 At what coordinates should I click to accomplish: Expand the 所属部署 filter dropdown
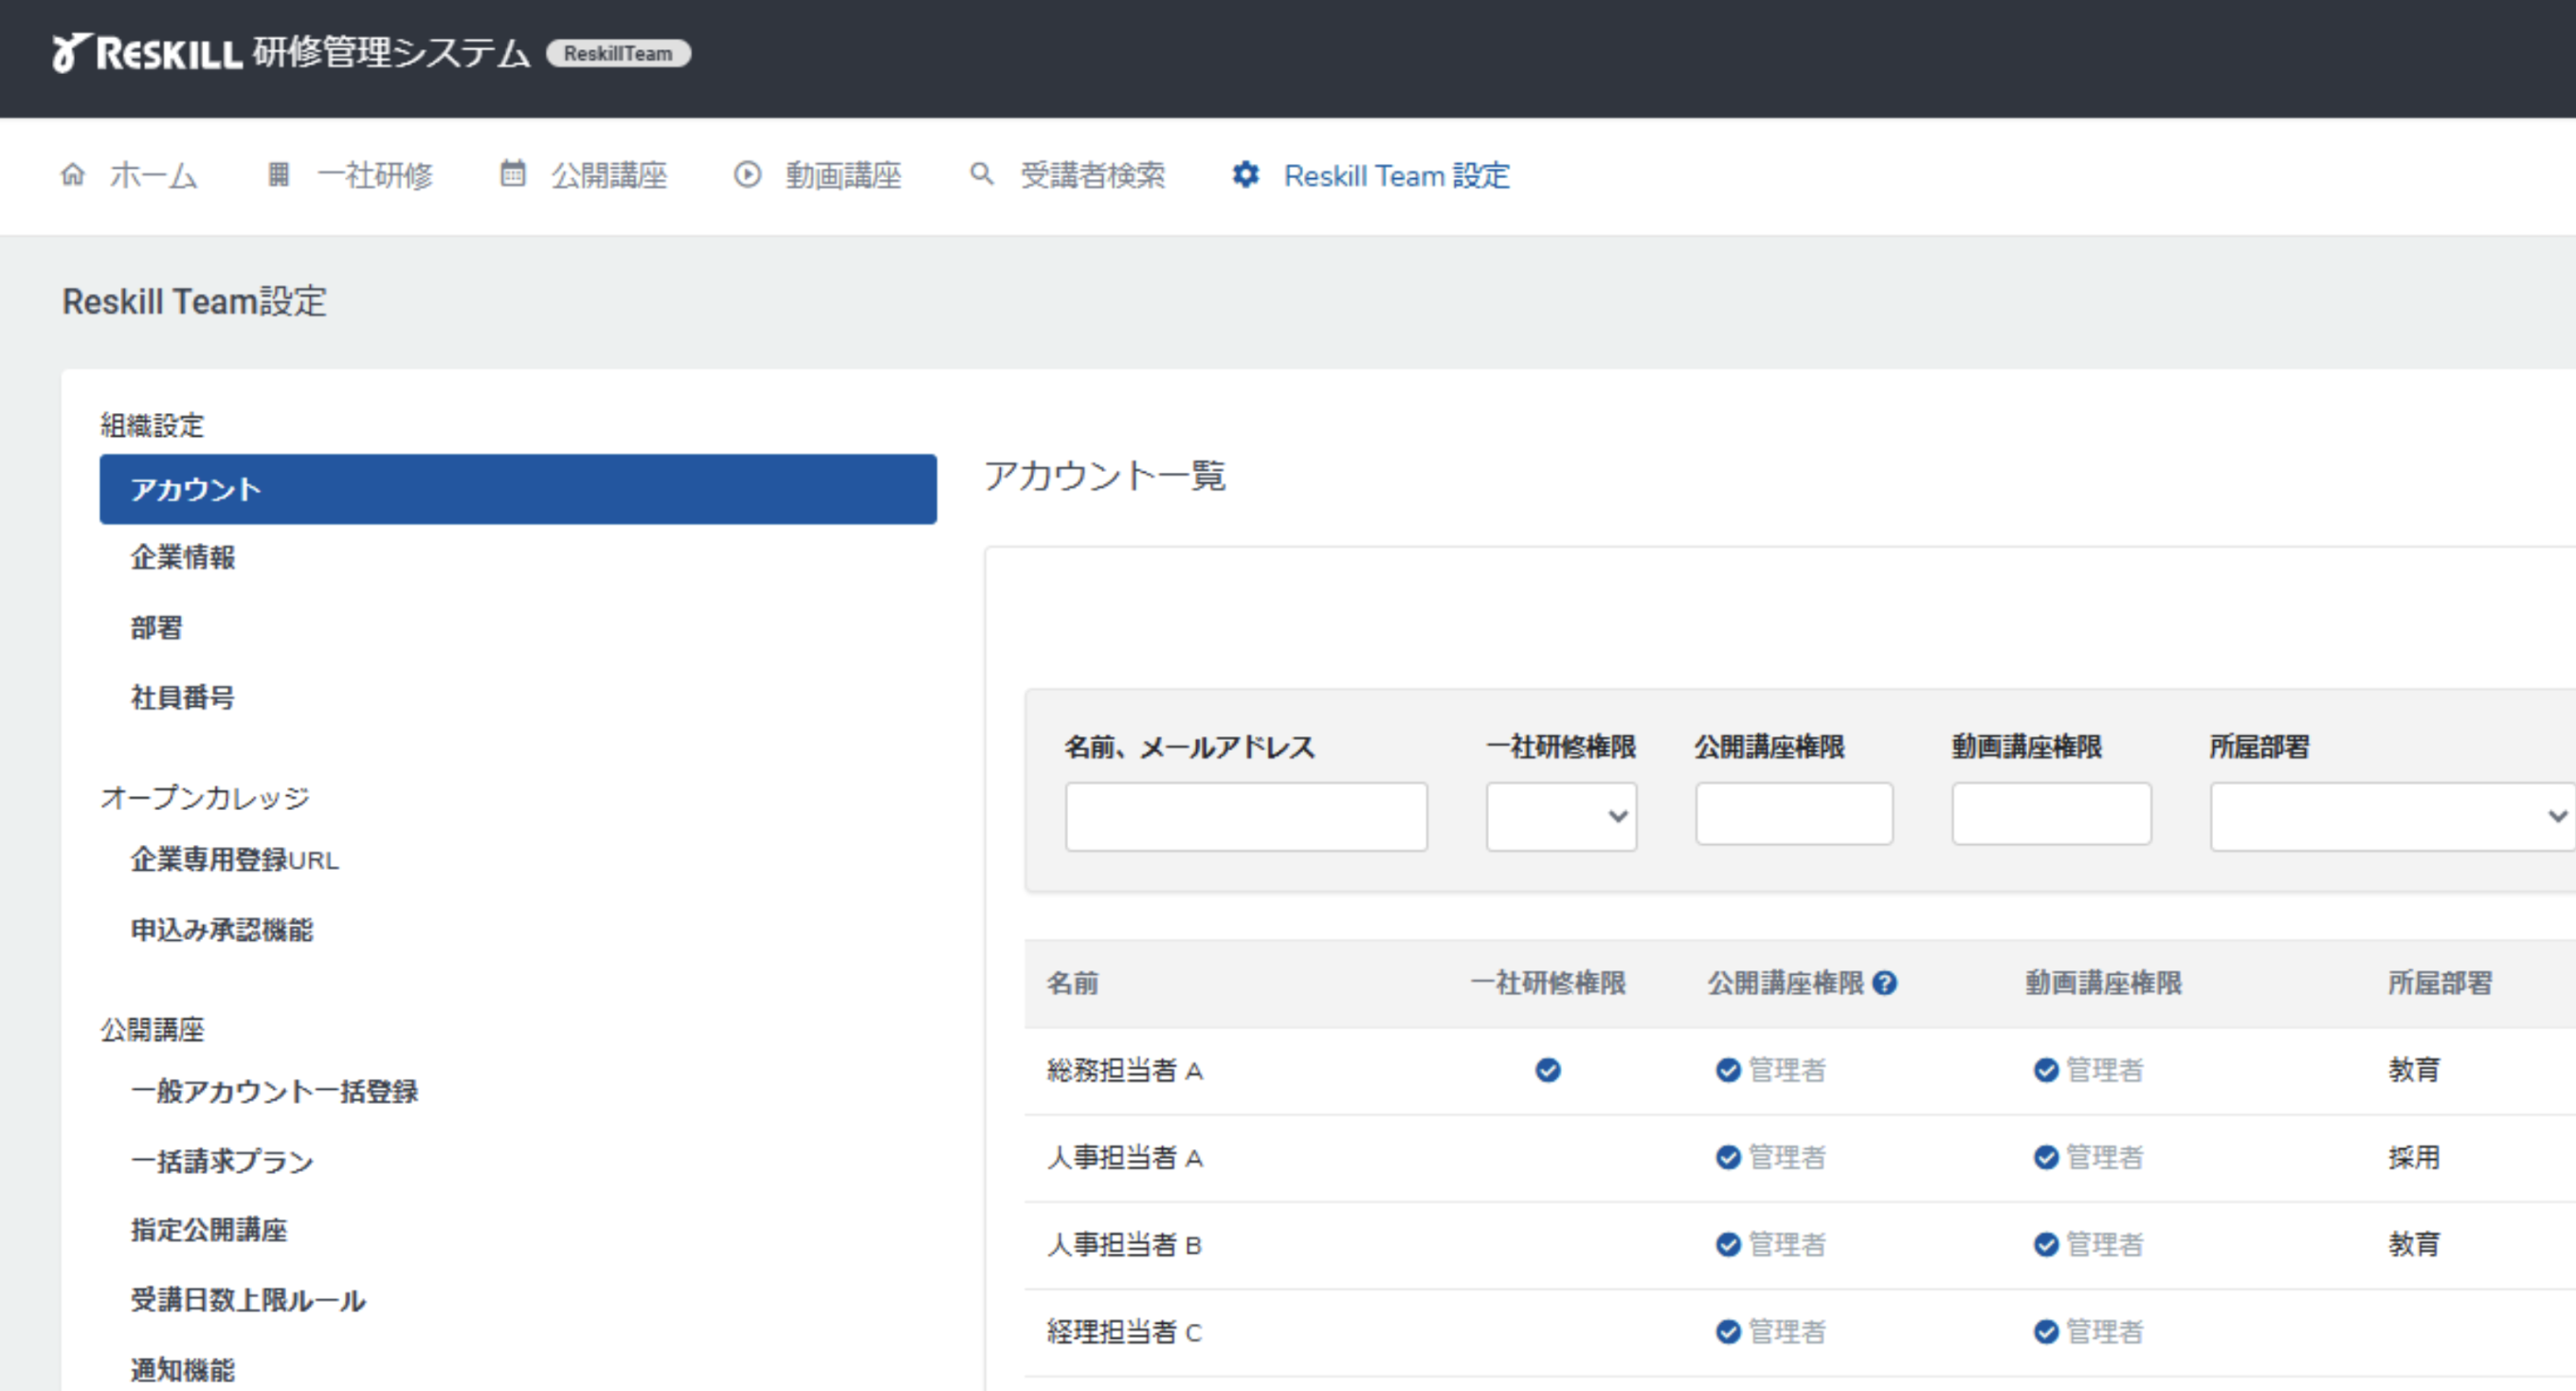tap(2392, 817)
